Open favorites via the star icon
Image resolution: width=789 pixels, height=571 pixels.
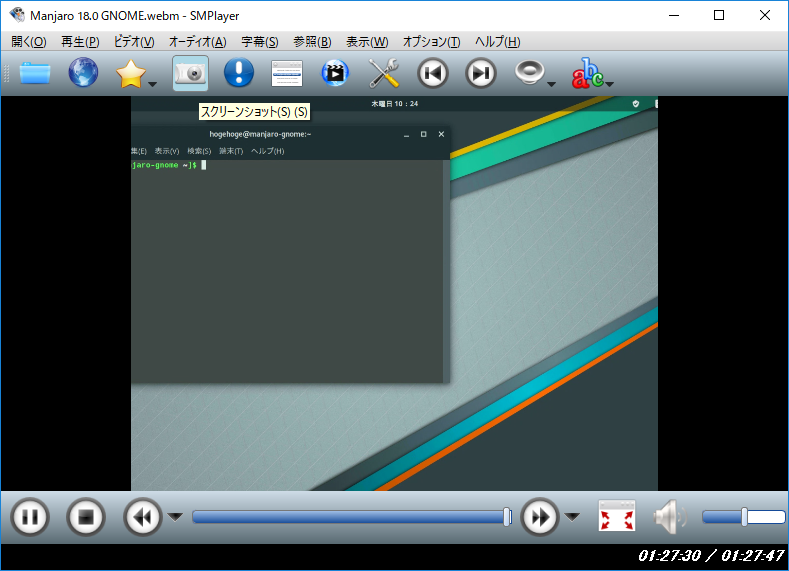pos(130,73)
